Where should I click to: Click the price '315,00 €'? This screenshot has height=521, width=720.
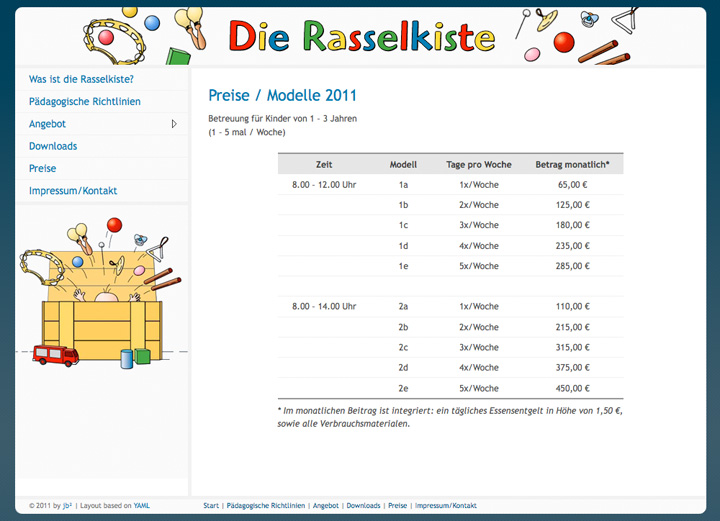572,347
